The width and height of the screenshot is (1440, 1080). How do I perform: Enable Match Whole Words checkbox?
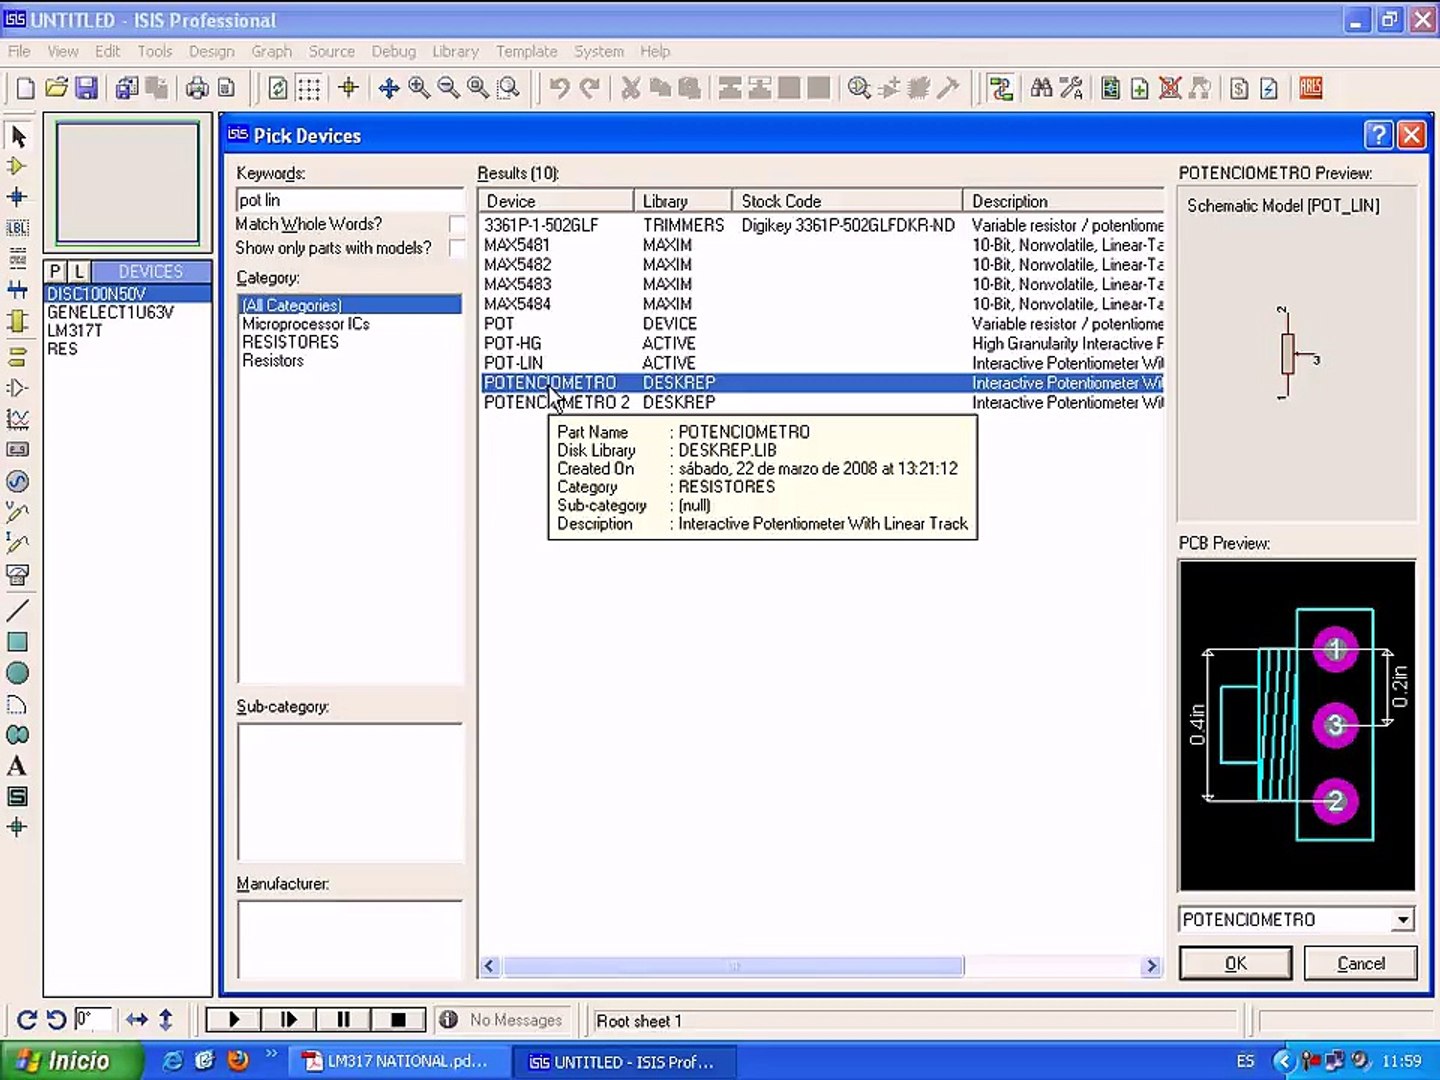pos(457,224)
